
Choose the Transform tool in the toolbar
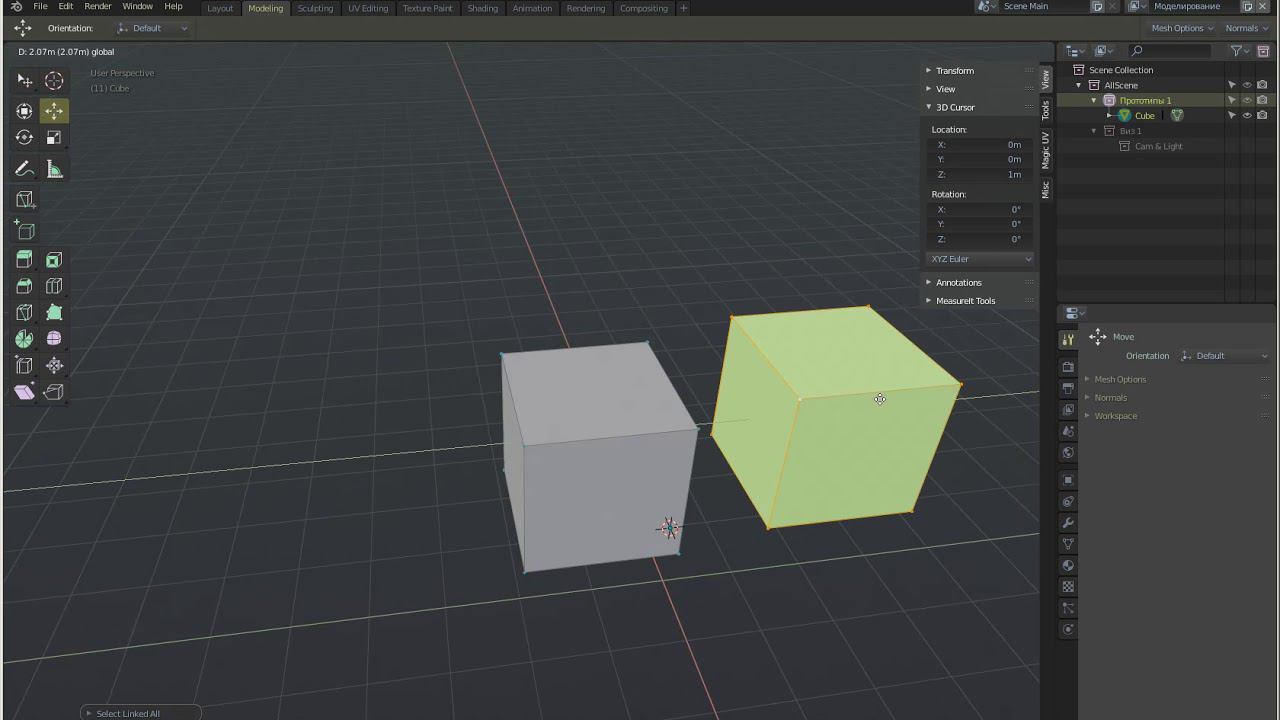(x=24, y=111)
